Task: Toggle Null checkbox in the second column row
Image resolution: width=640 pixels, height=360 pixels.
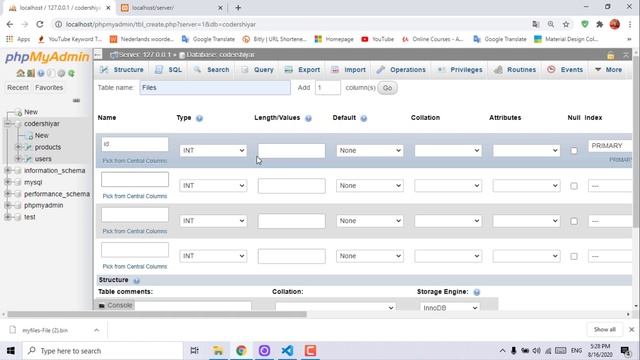Action: (574, 186)
